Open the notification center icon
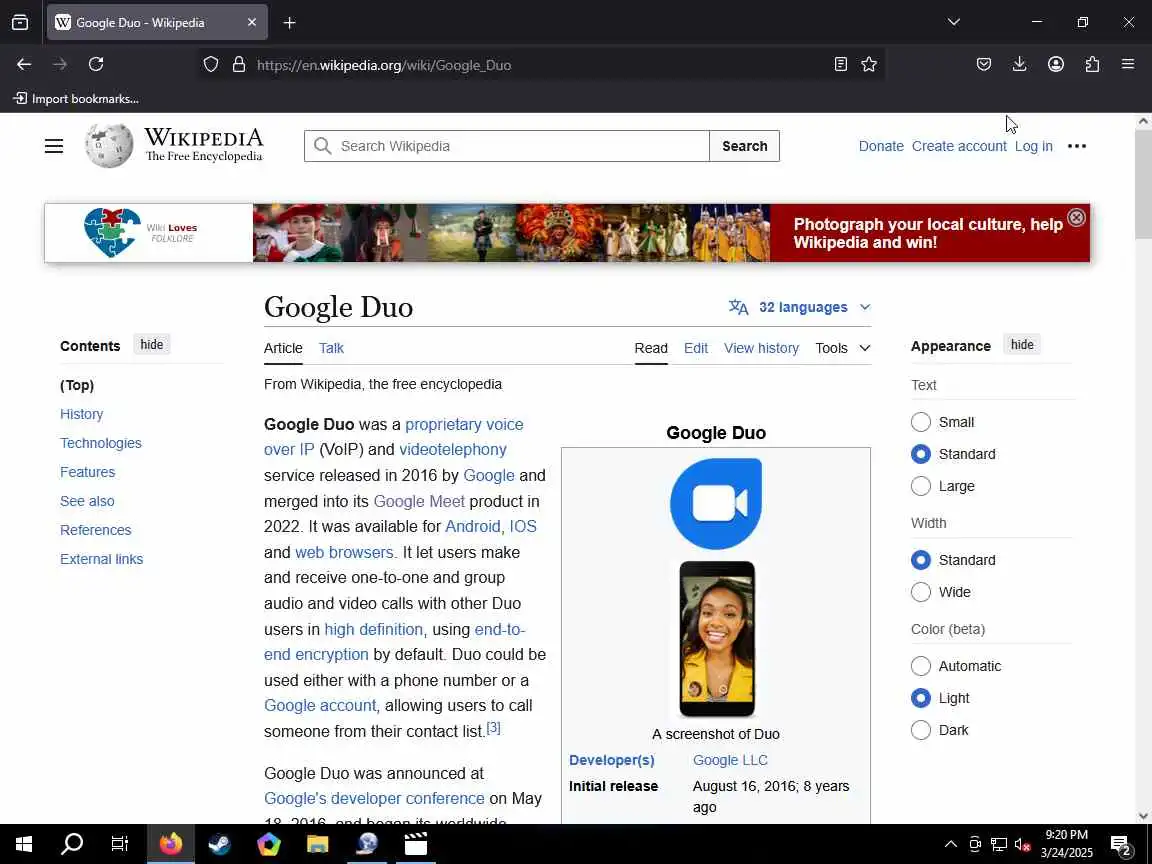 pos(1122,845)
